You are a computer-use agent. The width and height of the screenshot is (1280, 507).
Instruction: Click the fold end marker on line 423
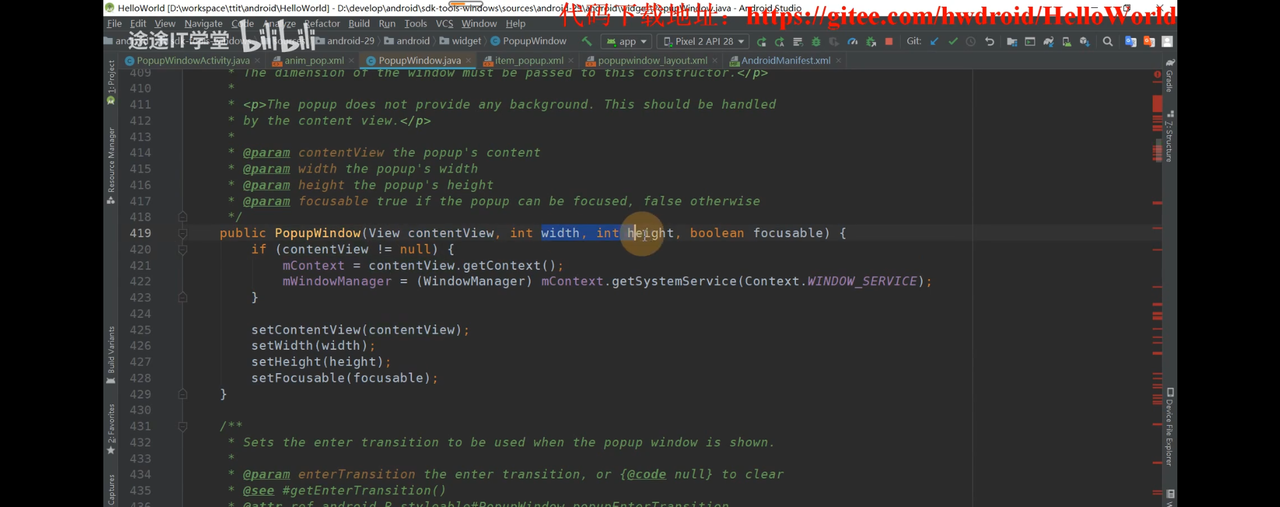coord(183,297)
